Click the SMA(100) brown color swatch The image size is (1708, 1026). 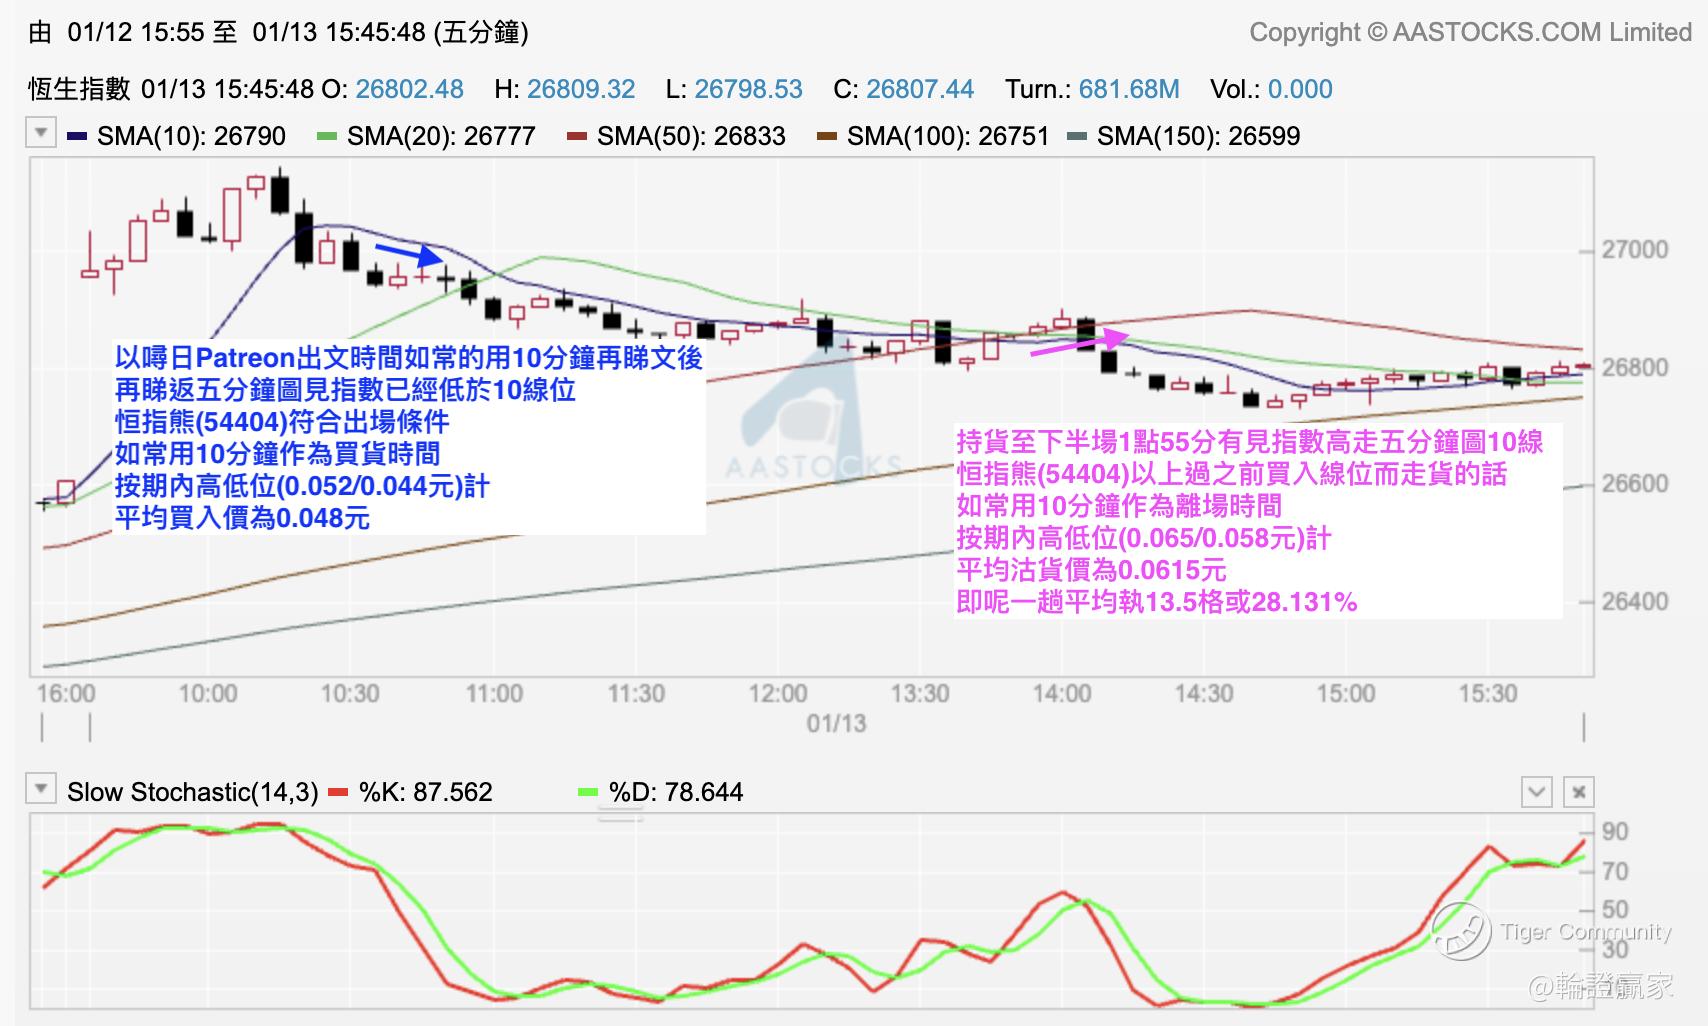[x=827, y=136]
